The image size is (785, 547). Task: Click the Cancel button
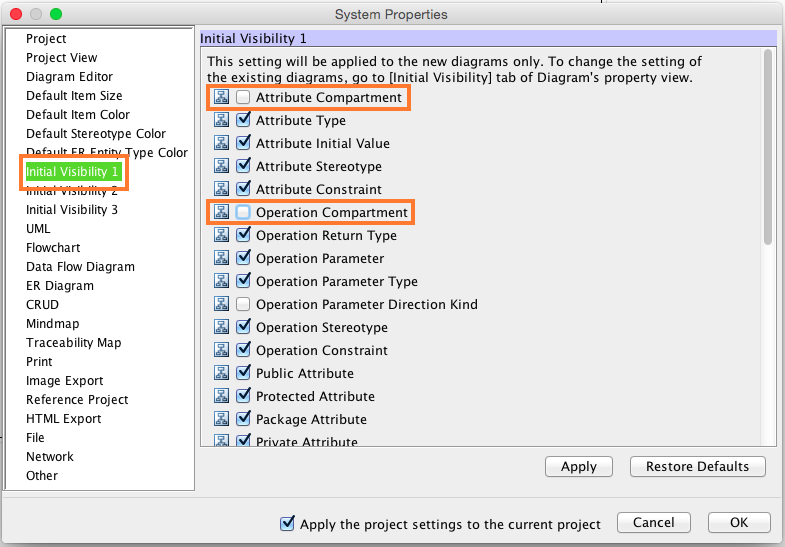pyautogui.click(x=653, y=523)
